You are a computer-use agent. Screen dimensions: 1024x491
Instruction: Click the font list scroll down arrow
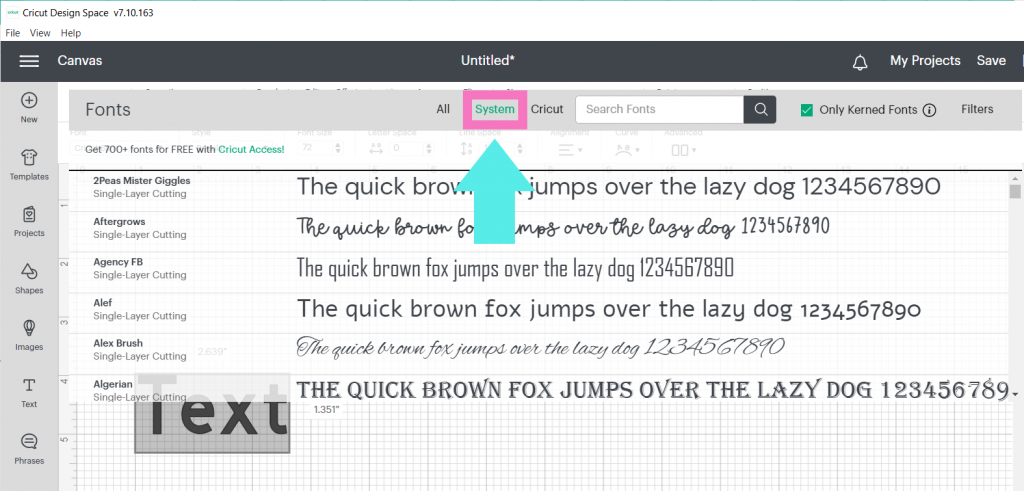tap(1015, 394)
